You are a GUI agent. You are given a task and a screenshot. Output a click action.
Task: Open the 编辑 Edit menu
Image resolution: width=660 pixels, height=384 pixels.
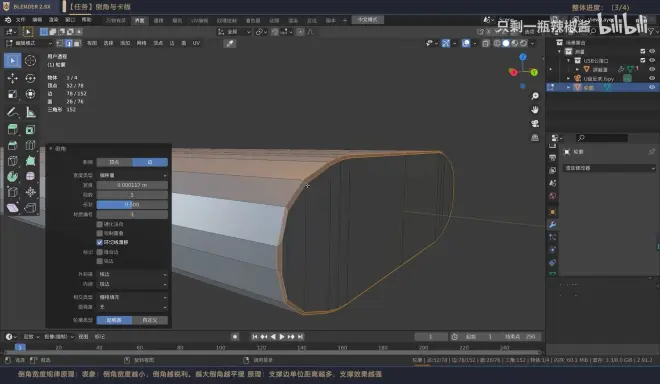point(37,20)
